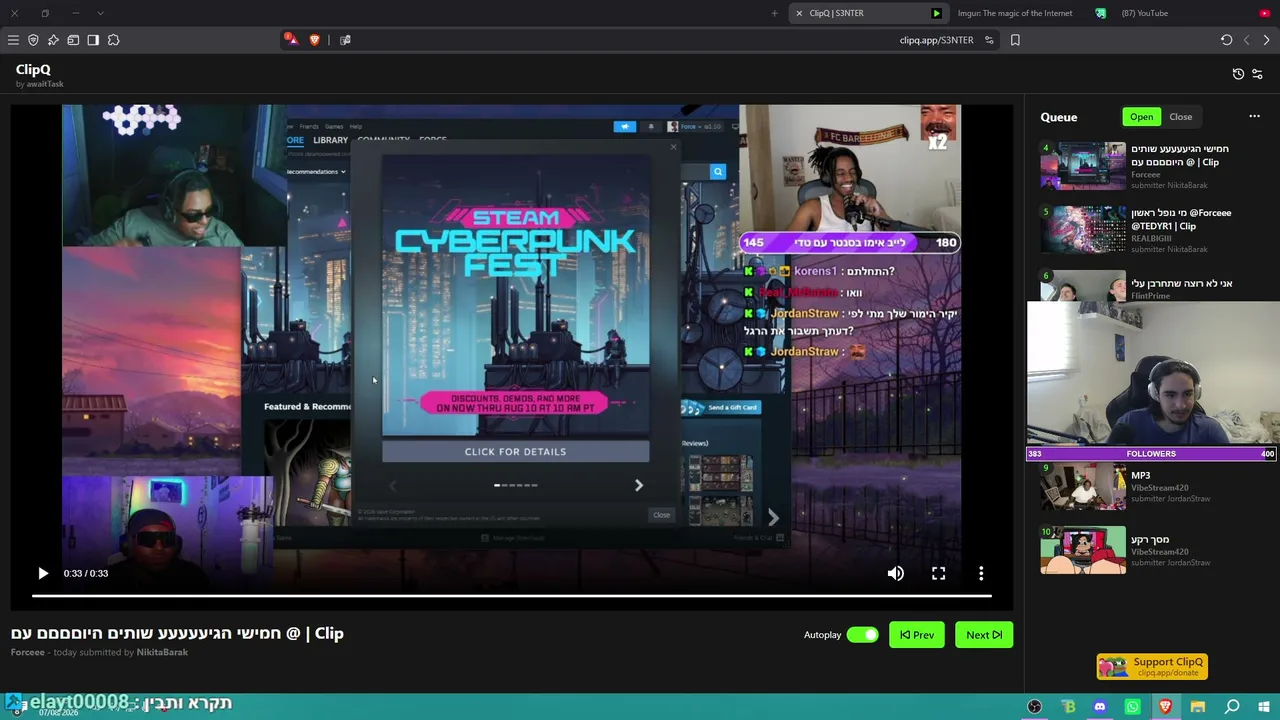The image size is (1280, 720).
Task: Seek on the video progress bar
Action: click(511, 596)
